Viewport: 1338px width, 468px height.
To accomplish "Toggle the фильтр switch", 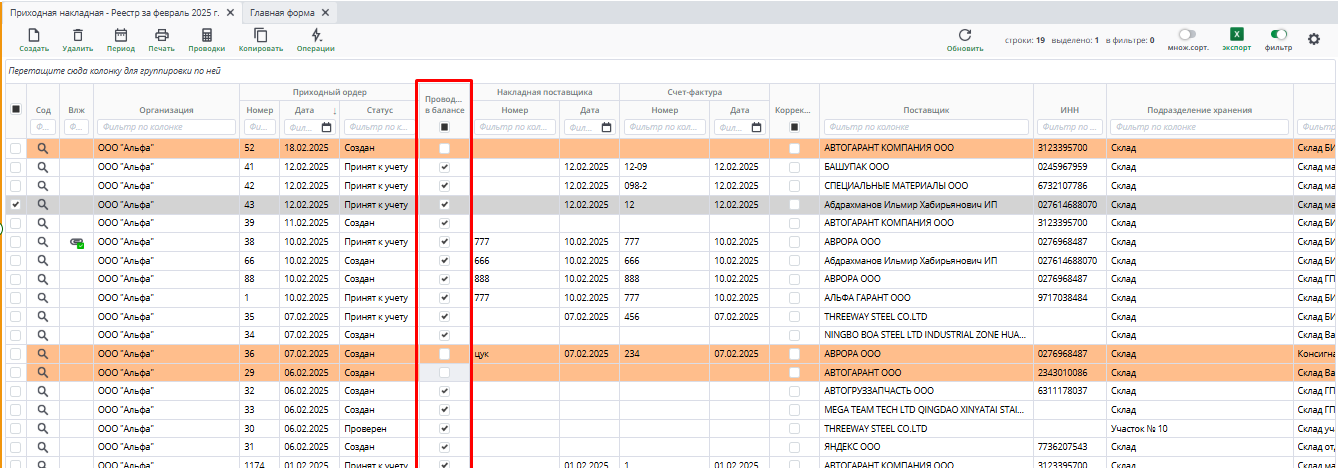I will point(1278,34).
